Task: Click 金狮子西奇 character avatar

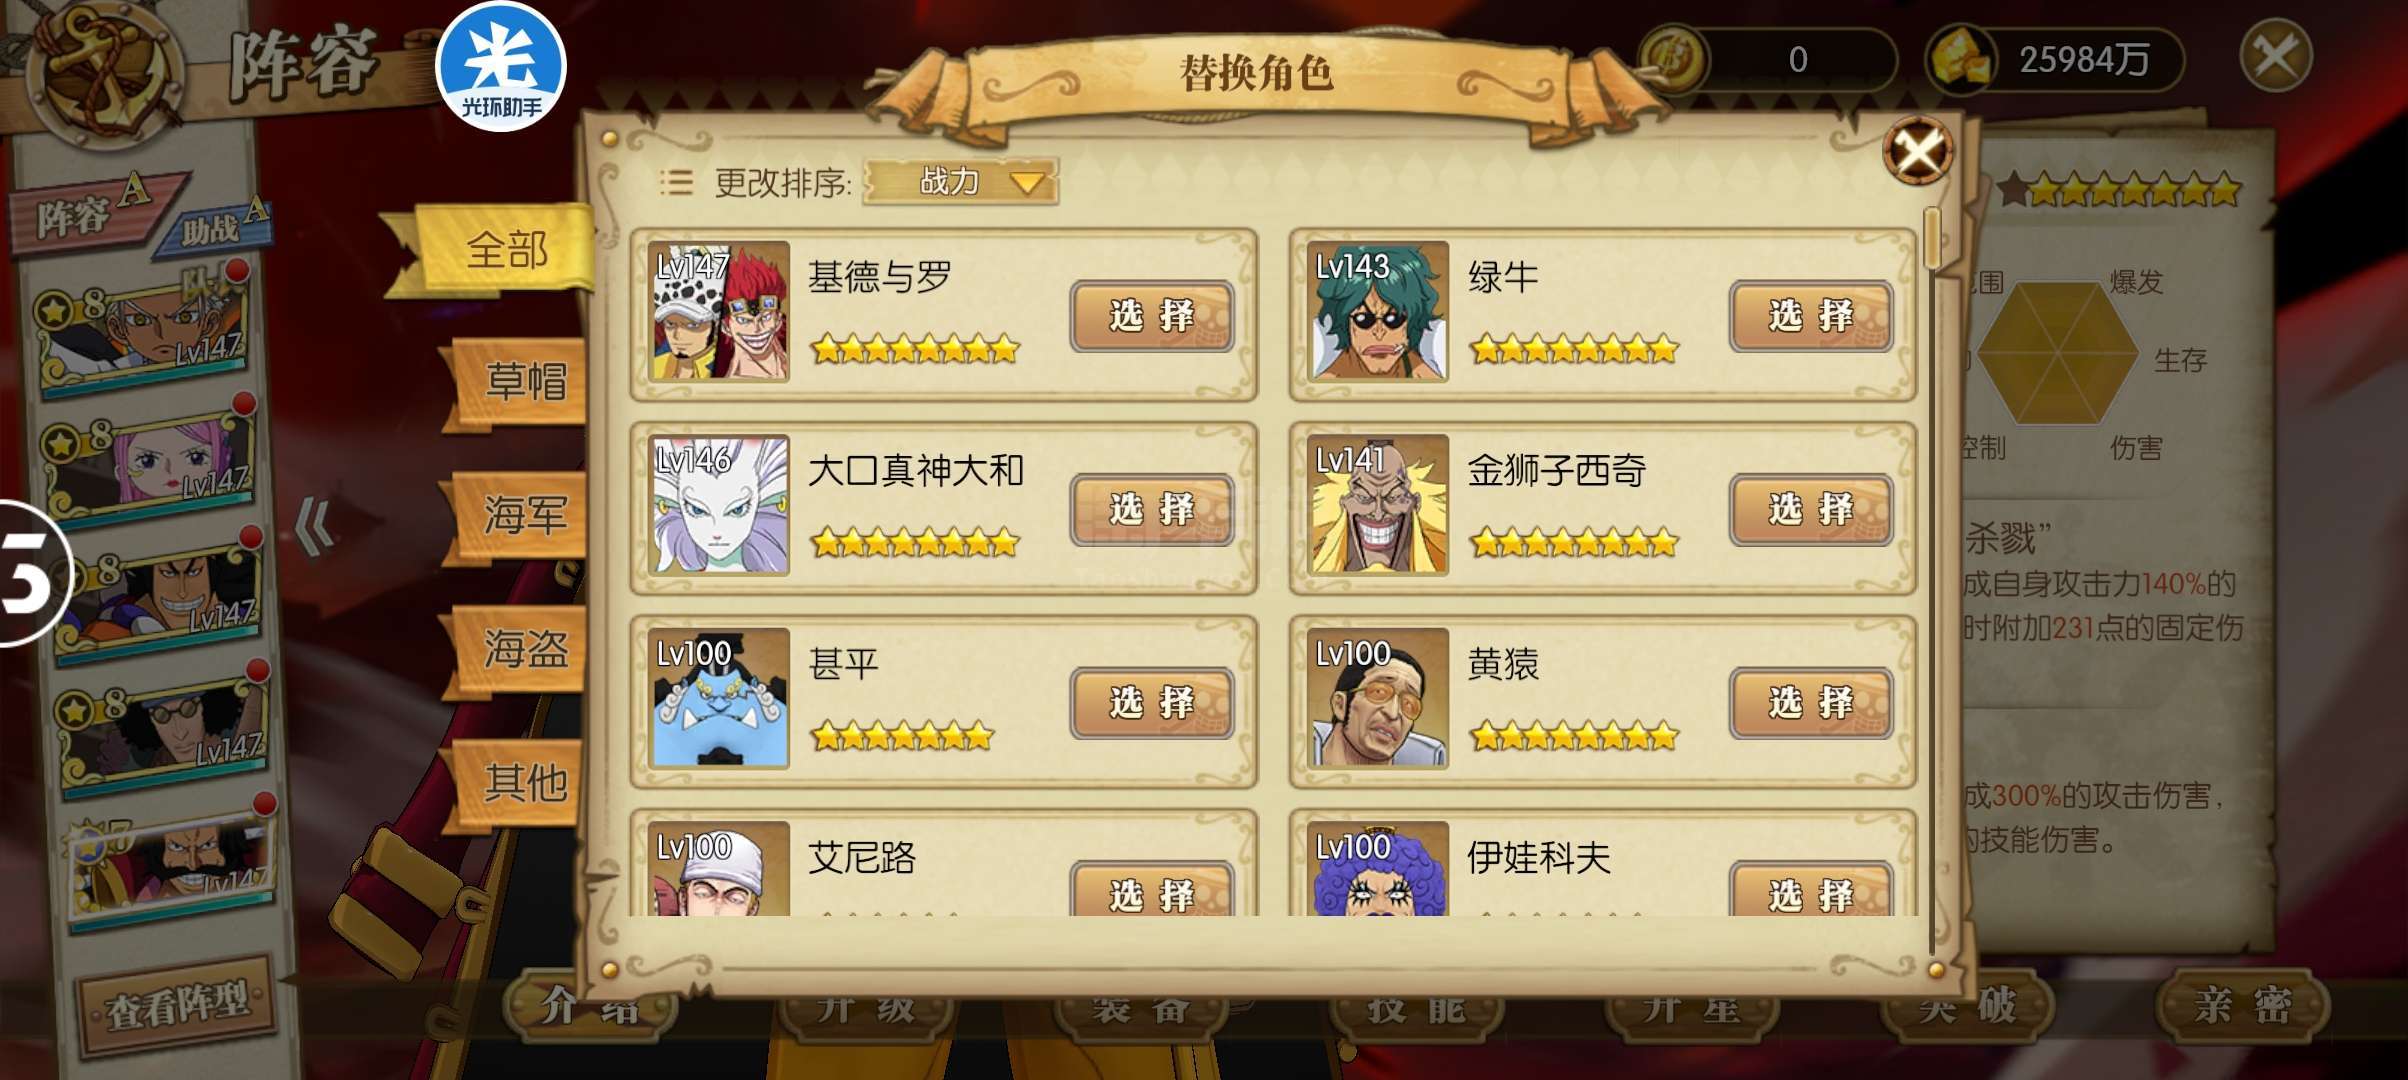Action: (x=1377, y=505)
